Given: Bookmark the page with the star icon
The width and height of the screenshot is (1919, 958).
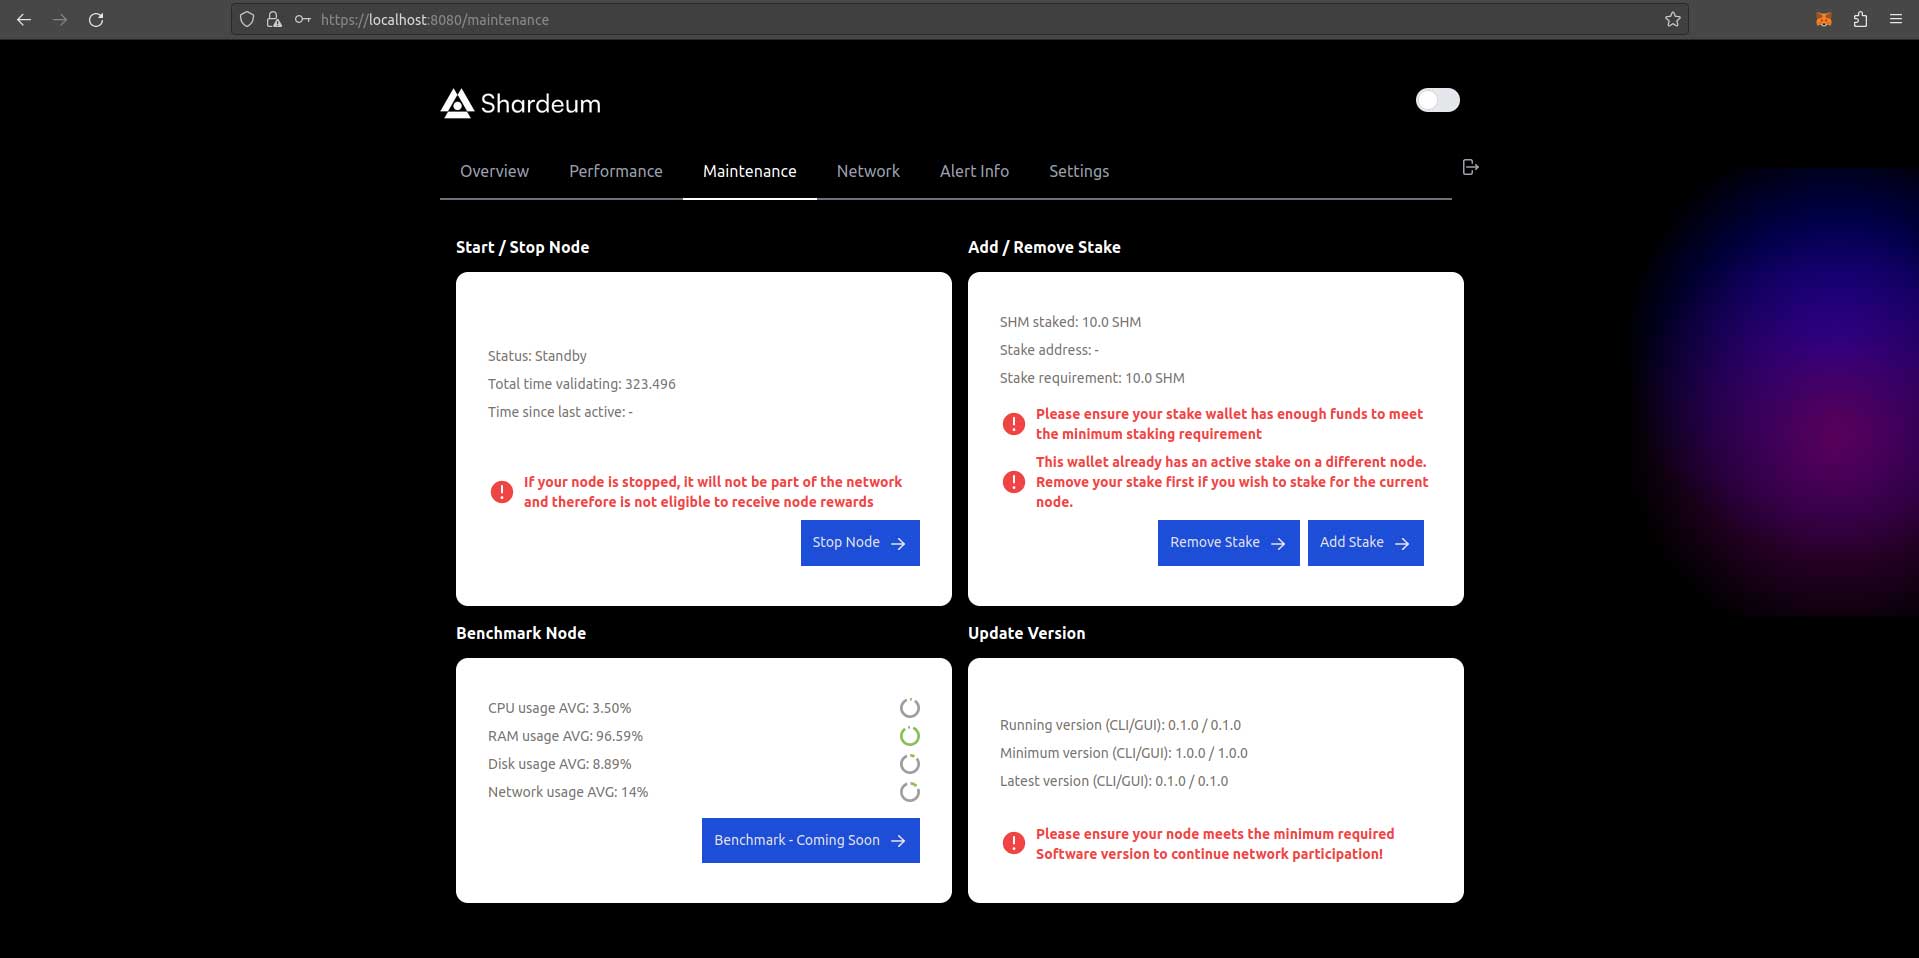Looking at the screenshot, I should coord(1672,19).
